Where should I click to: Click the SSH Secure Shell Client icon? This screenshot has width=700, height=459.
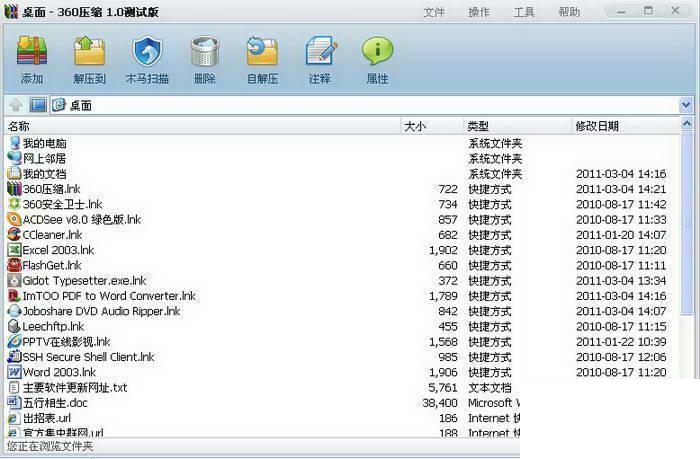(x=14, y=357)
